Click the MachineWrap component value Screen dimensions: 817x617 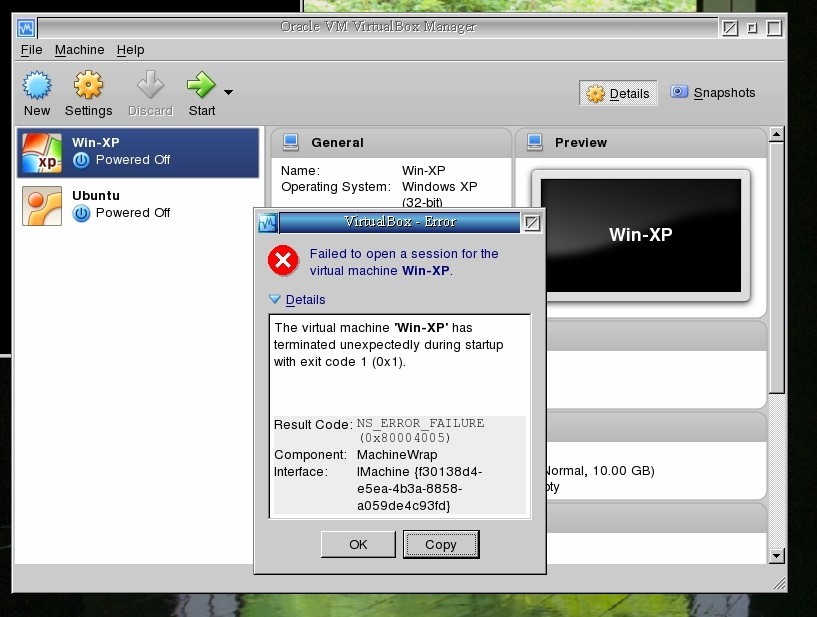(x=397, y=454)
